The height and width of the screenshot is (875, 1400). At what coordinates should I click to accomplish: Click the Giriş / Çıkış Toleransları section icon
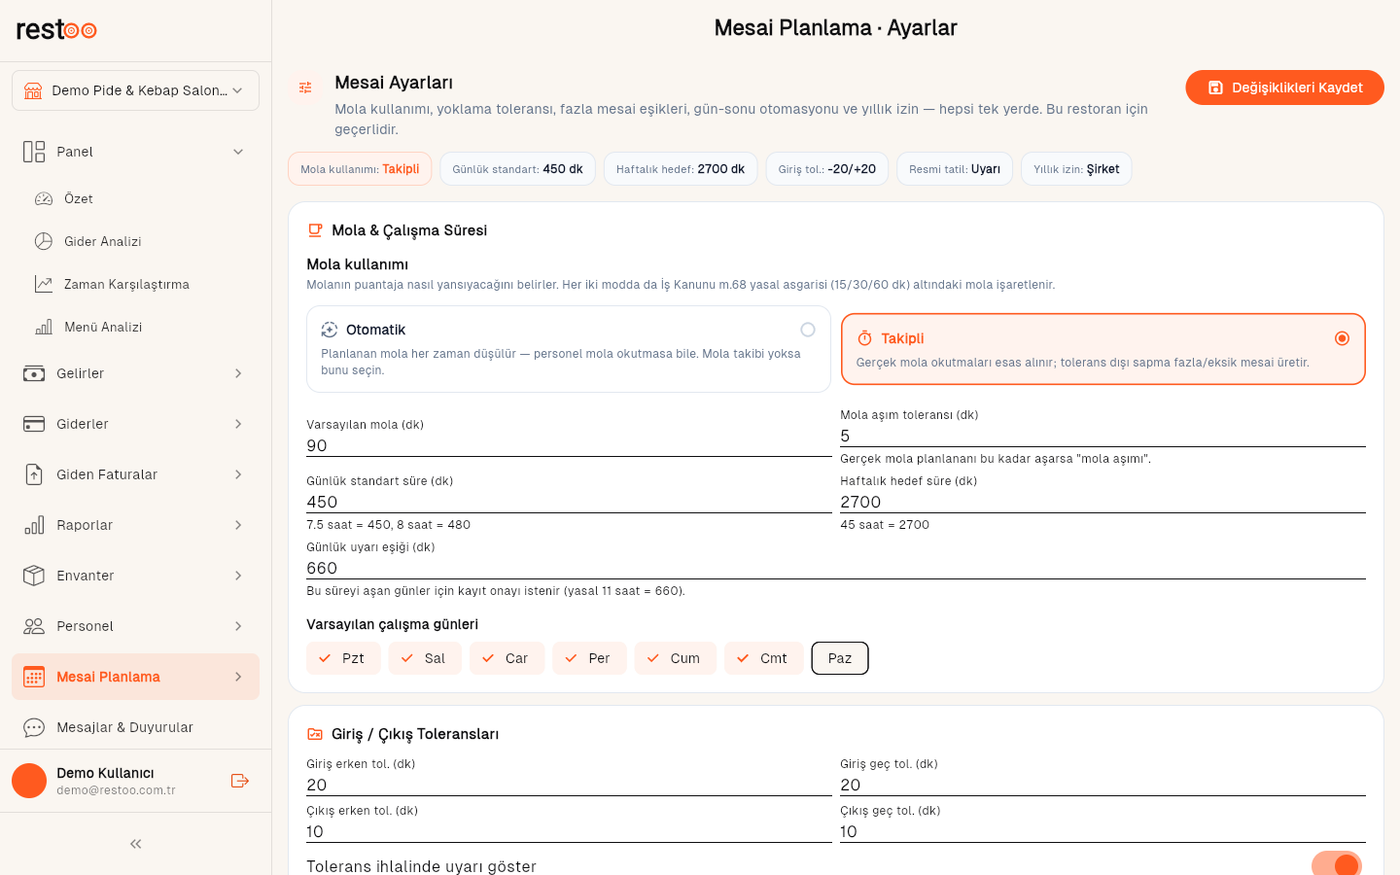315,734
